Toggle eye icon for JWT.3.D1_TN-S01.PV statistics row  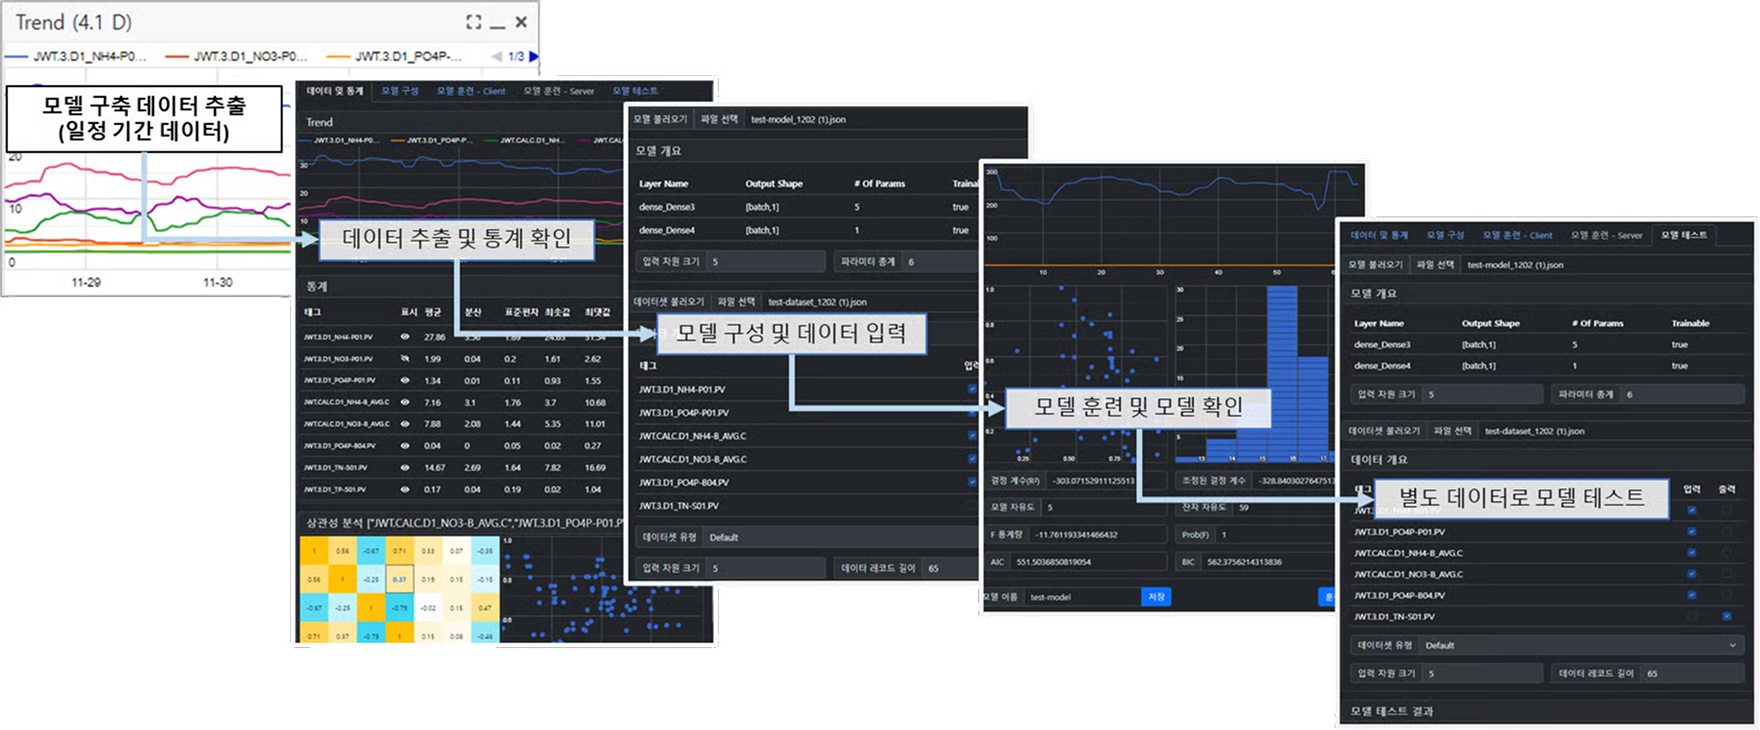tap(405, 468)
